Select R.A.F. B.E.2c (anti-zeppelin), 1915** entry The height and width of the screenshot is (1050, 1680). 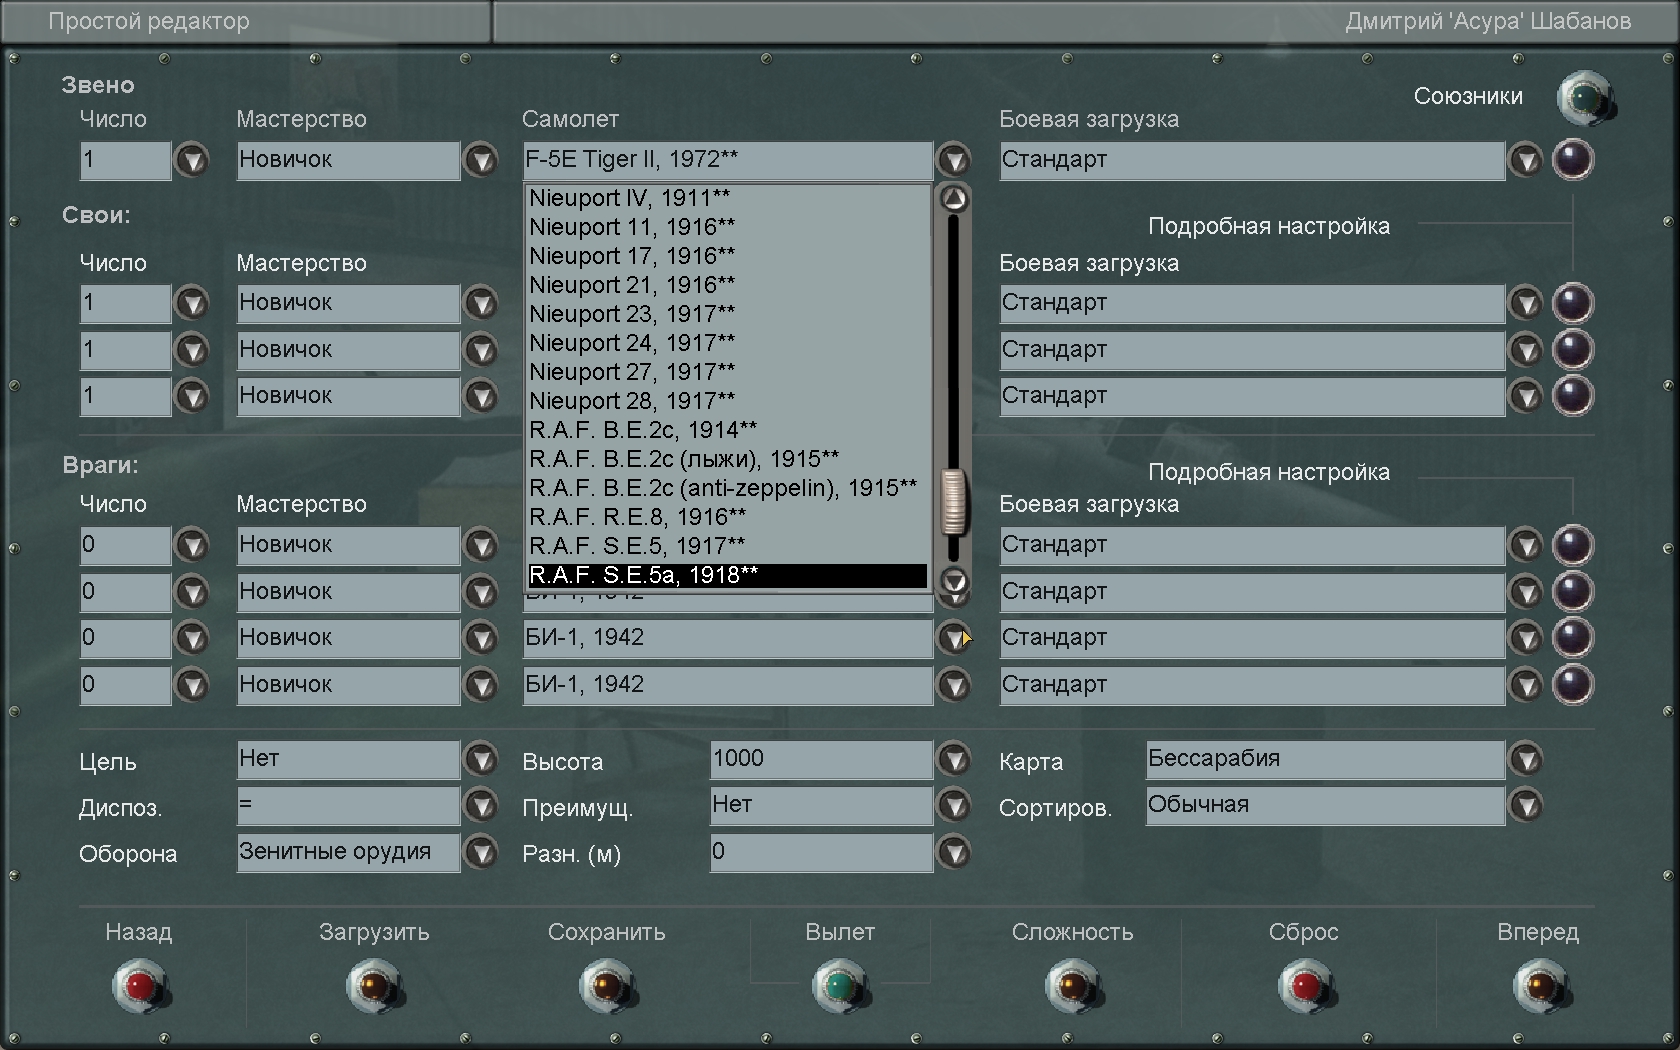tap(728, 488)
